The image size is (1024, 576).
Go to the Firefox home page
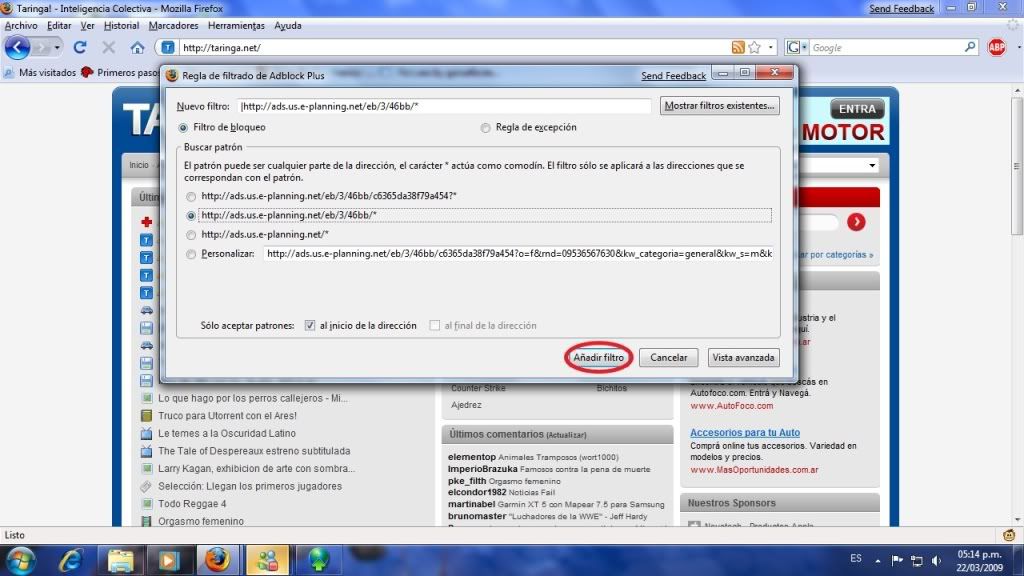[137, 48]
